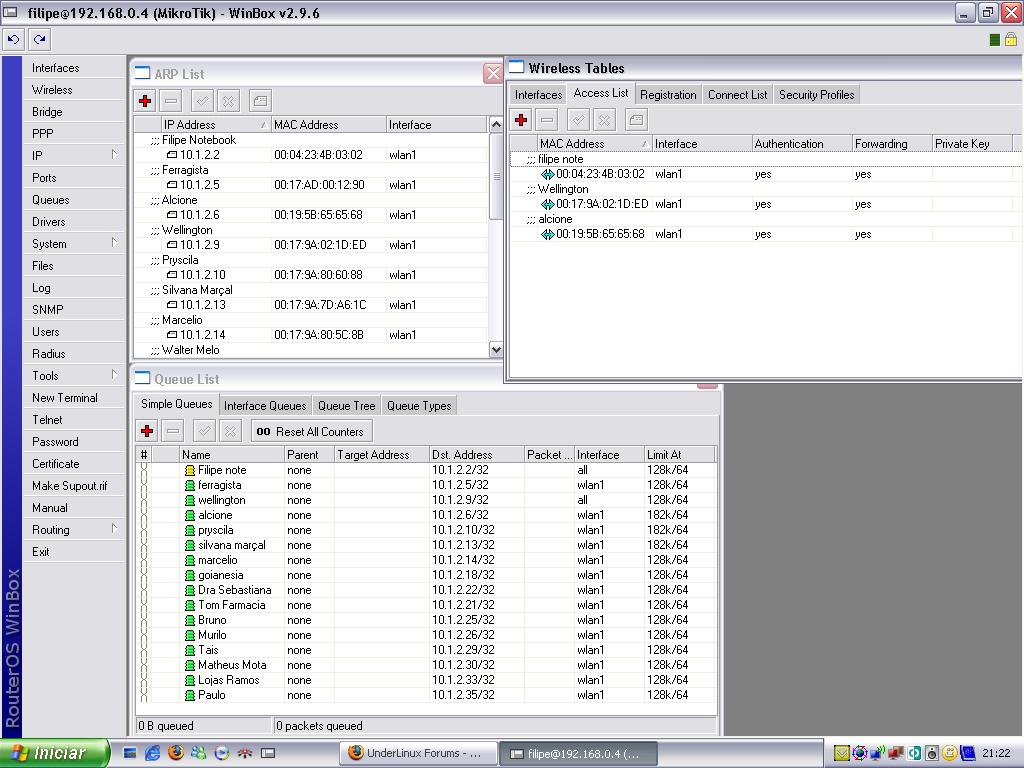
Task: Enable queue using checkmark button
Action: [204, 431]
